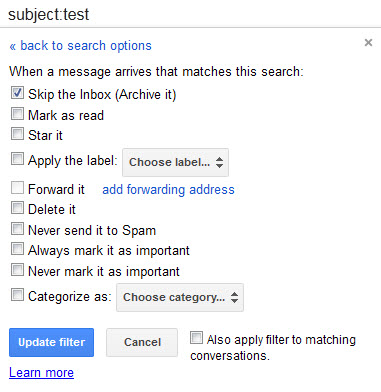Expand the Choose category dropdown
Screen dimensions: 381x392
pyautogui.click(x=180, y=297)
